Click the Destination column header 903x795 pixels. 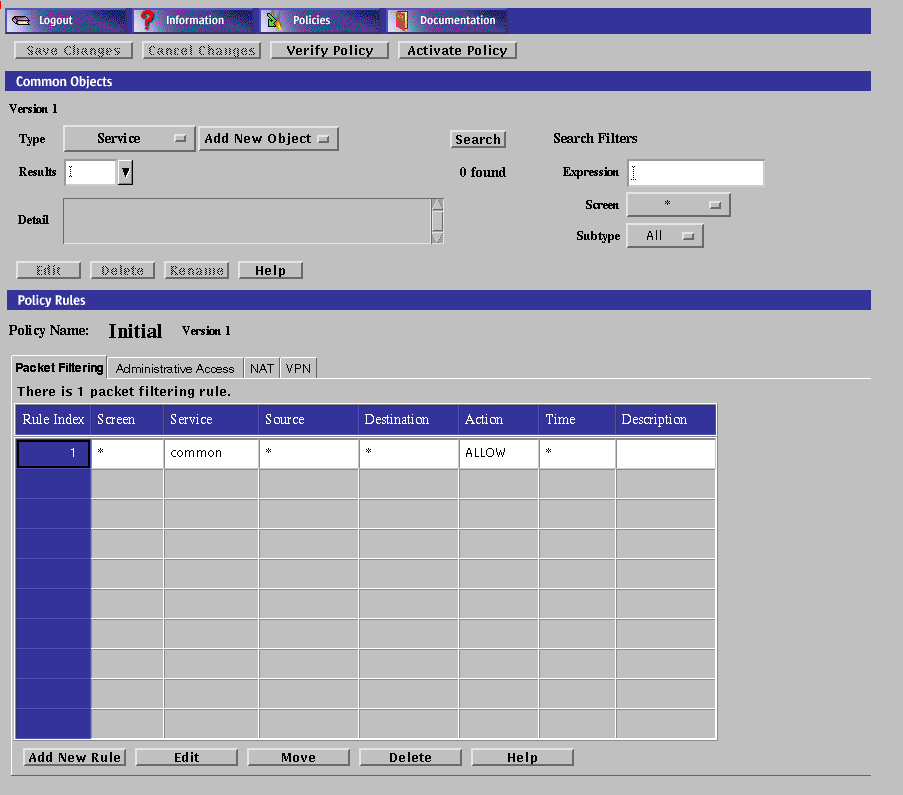click(x=409, y=419)
